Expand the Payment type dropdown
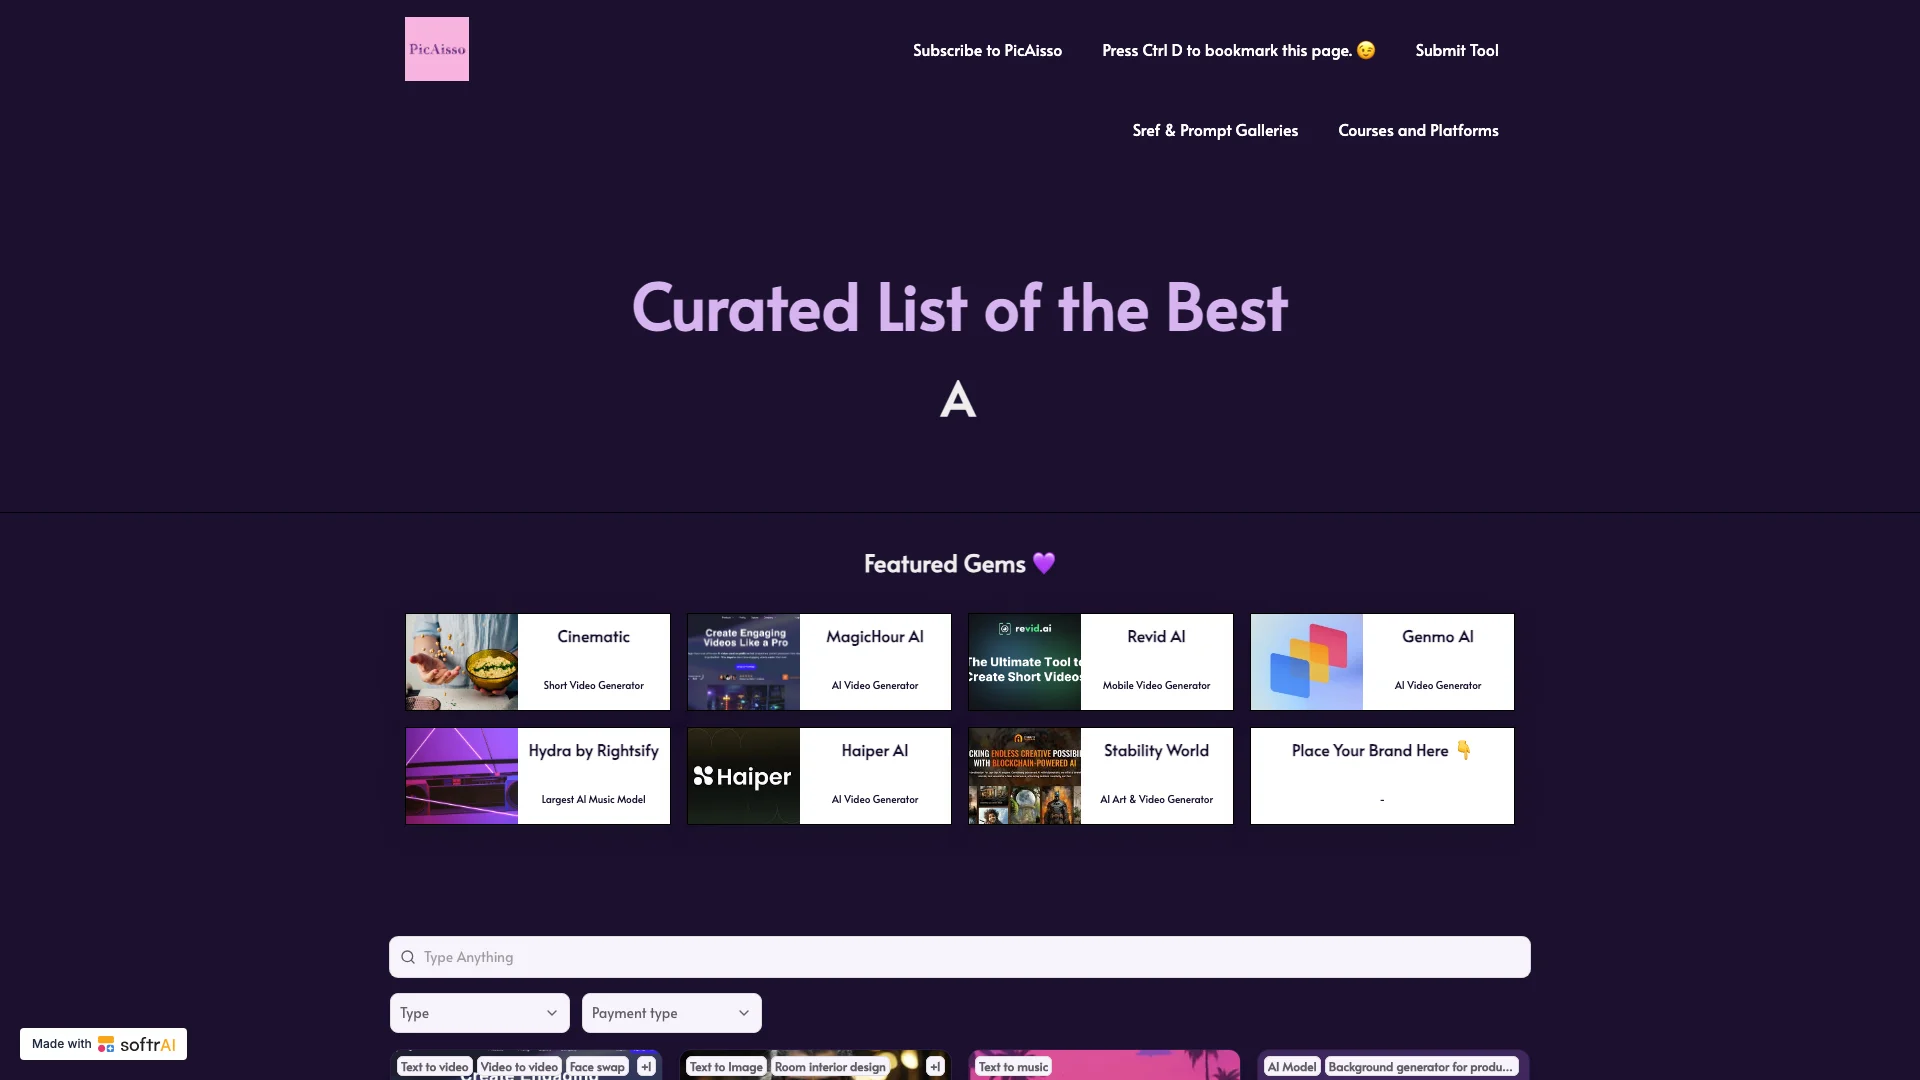The height and width of the screenshot is (1080, 1920). (670, 1013)
